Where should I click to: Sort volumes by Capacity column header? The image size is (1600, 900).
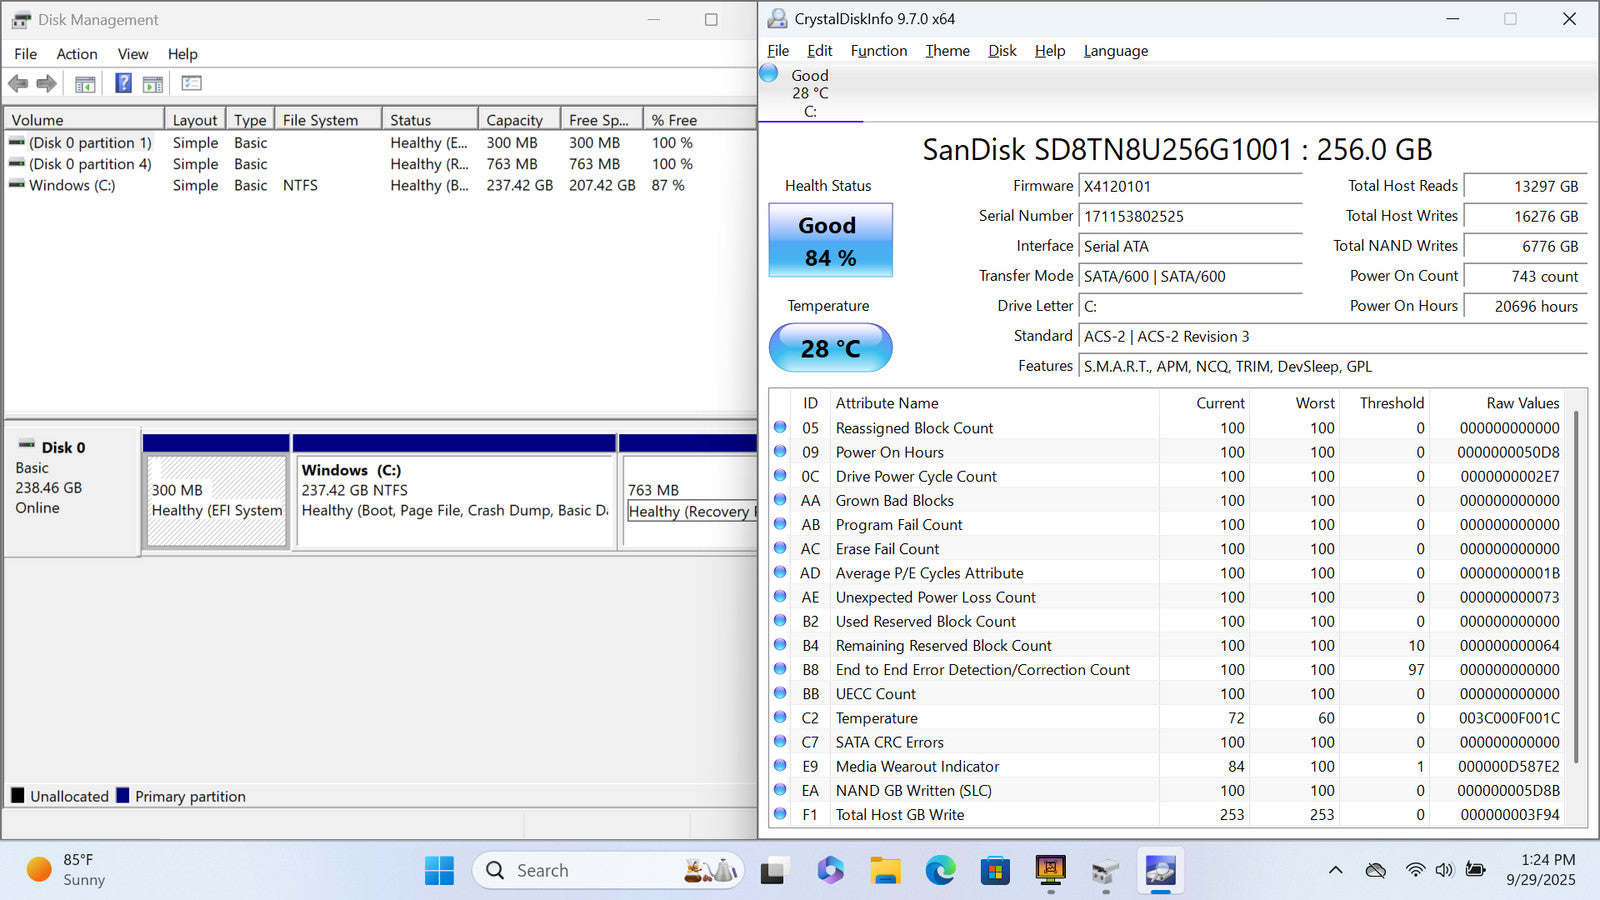point(515,120)
